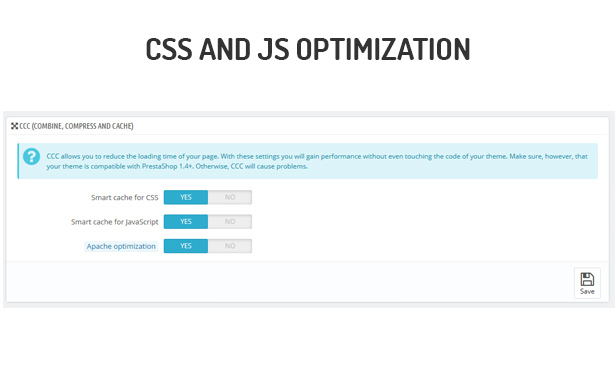Enable YES for Smart cache for JavaScript
The image size is (616, 366).
point(186,221)
